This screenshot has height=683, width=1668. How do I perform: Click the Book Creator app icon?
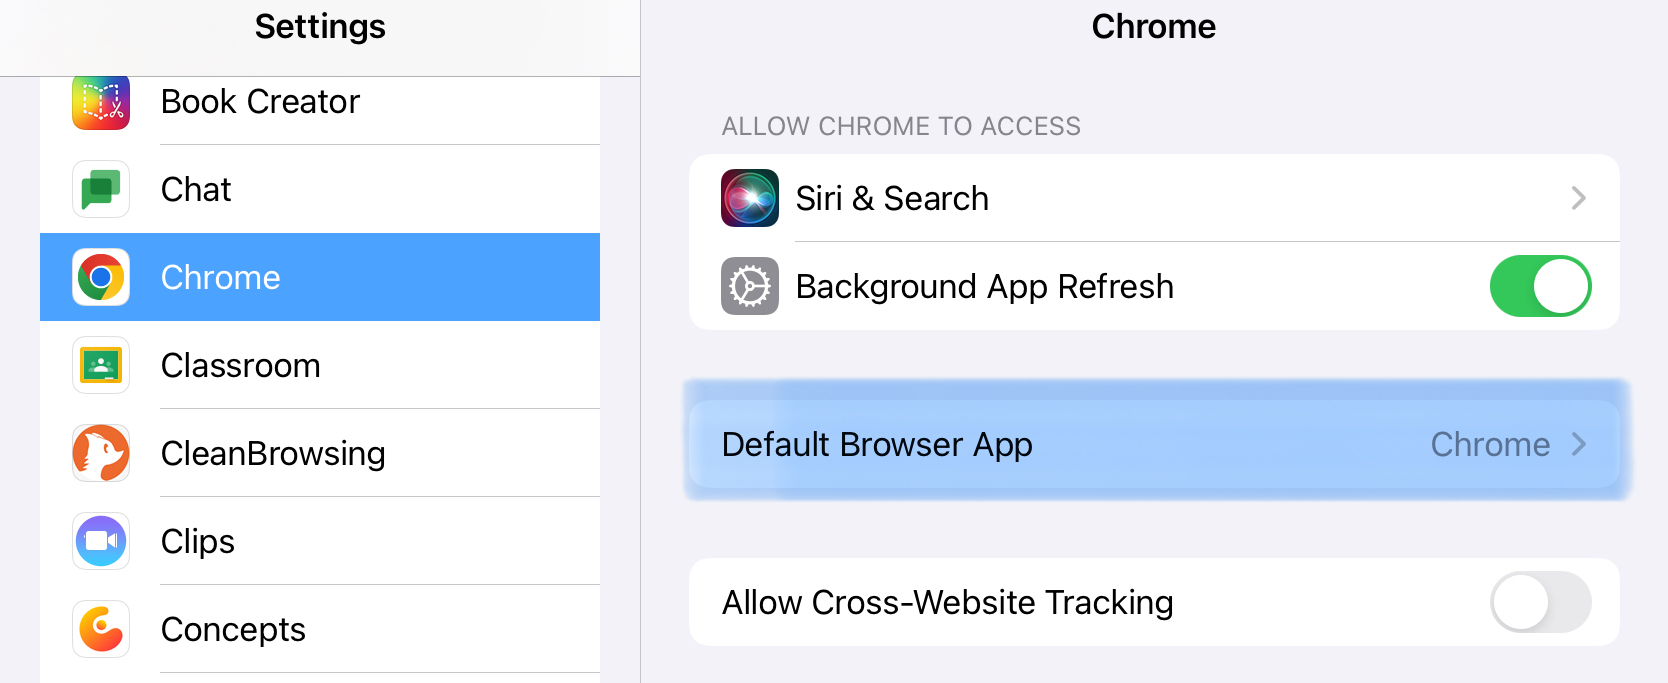(x=101, y=102)
